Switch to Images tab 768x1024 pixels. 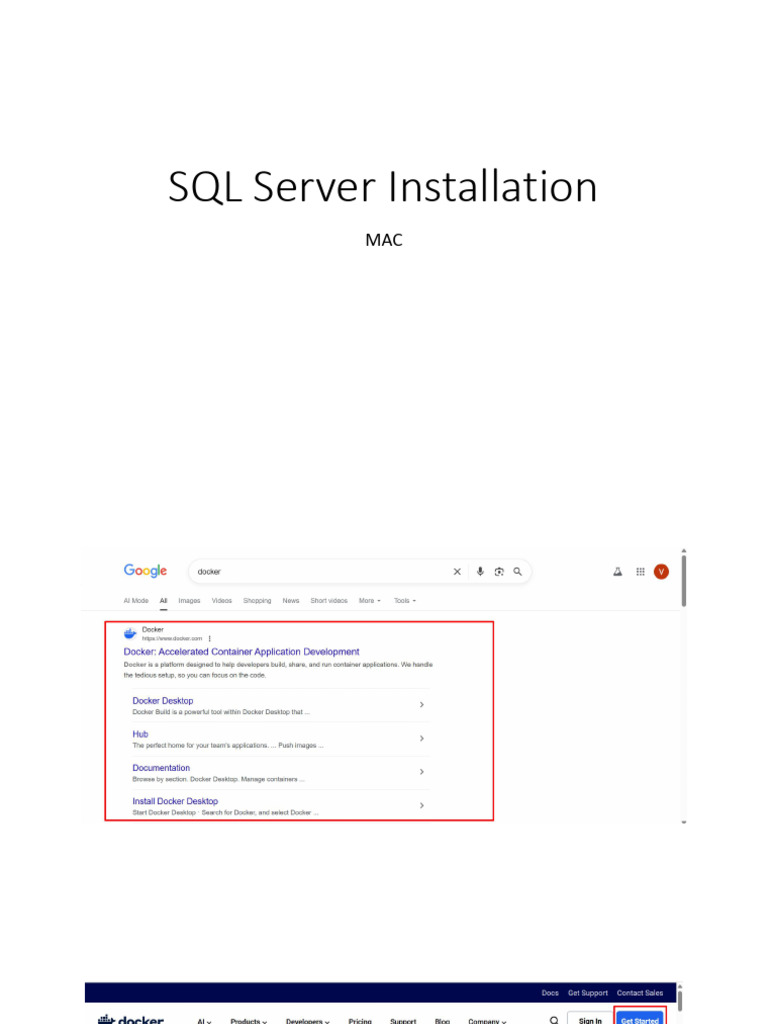[189, 601]
